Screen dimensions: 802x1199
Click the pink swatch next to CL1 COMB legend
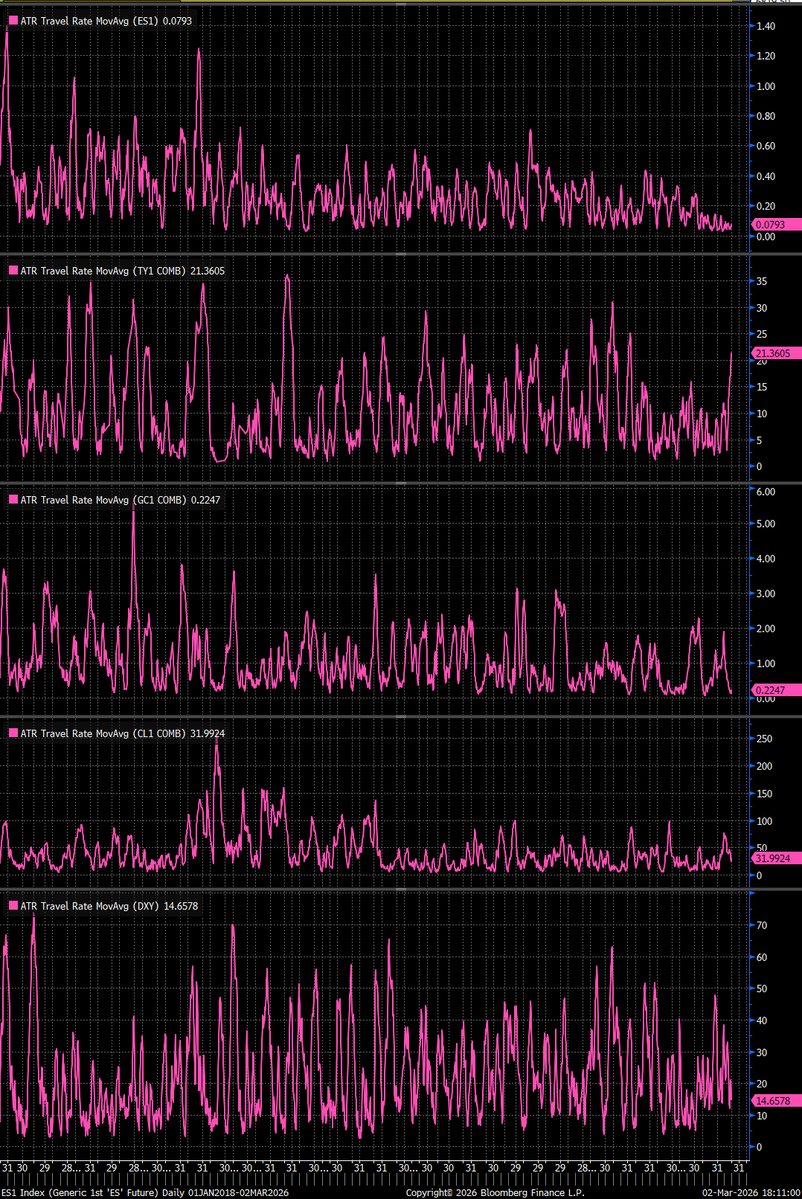tap(13, 733)
